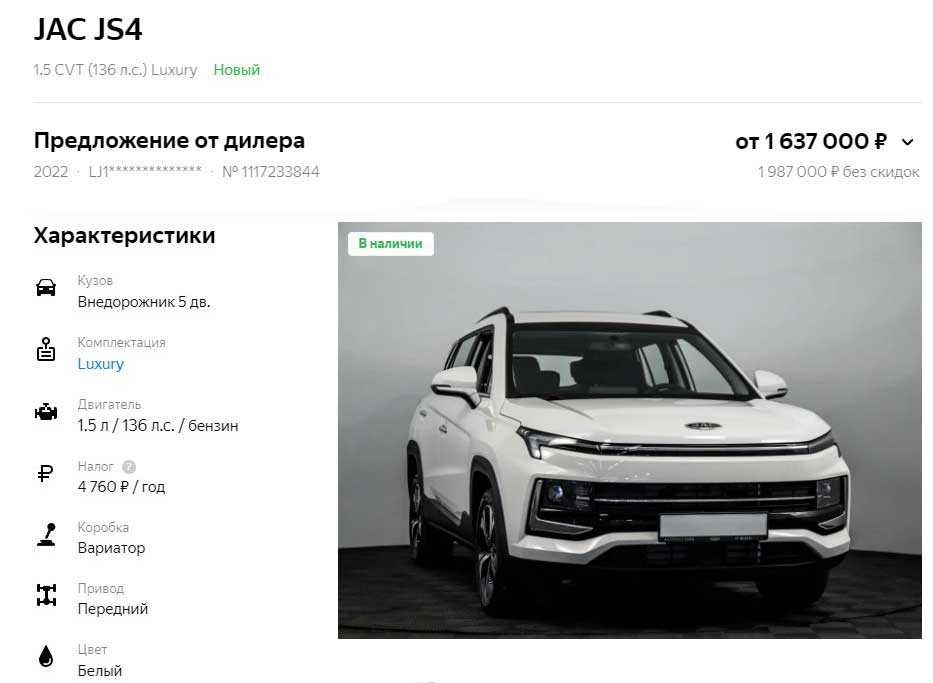The height and width of the screenshot is (683, 933).
Task: Click the color droplet icon
Action: click(46, 656)
